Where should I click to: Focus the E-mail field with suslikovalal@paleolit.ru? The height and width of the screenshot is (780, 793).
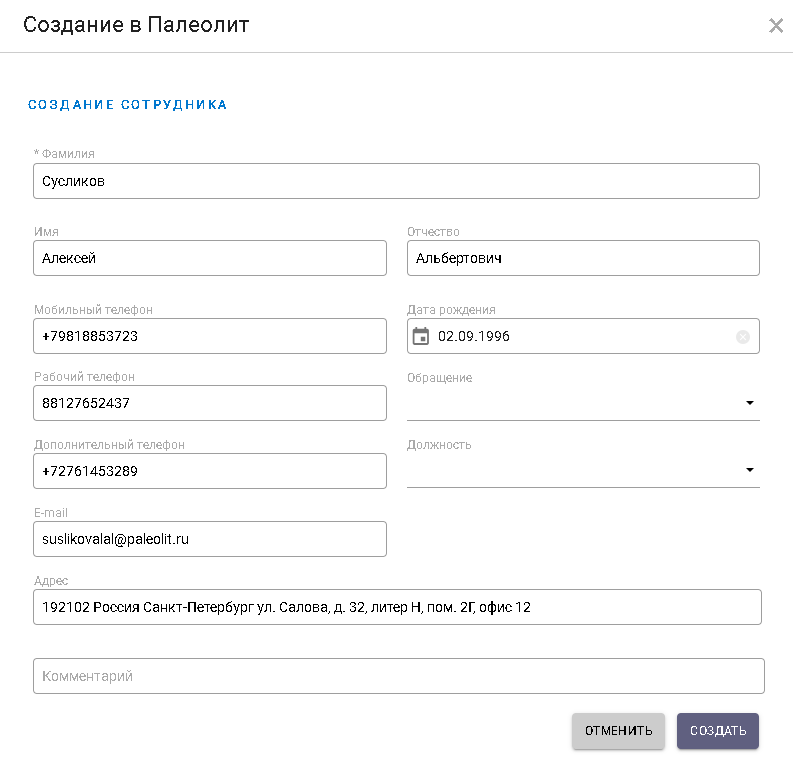(210, 539)
